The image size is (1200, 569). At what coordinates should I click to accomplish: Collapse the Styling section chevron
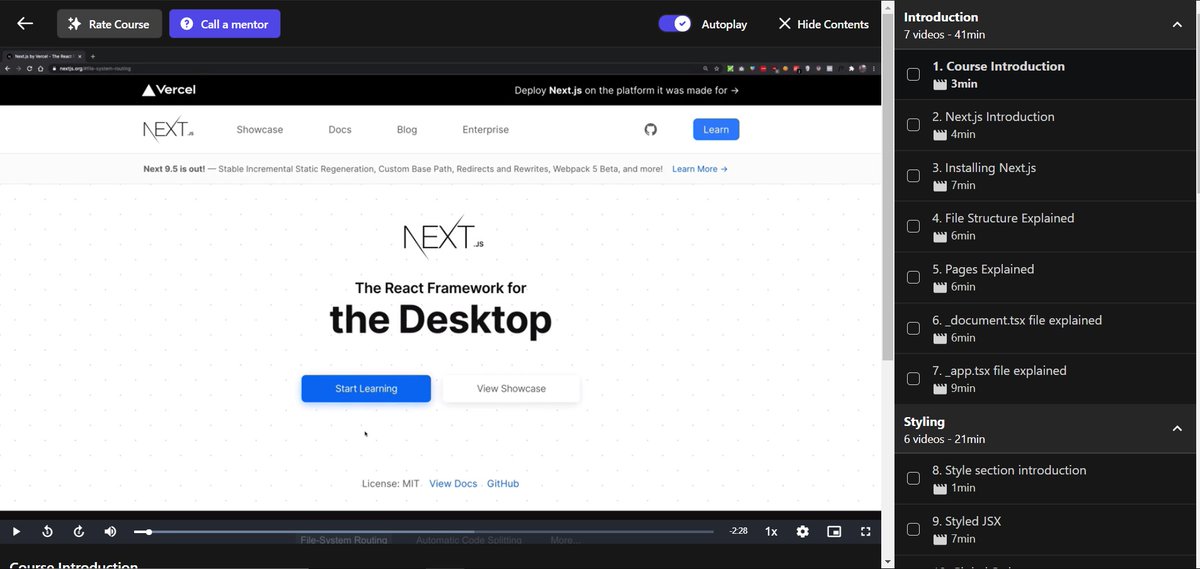click(x=1176, y=429)
